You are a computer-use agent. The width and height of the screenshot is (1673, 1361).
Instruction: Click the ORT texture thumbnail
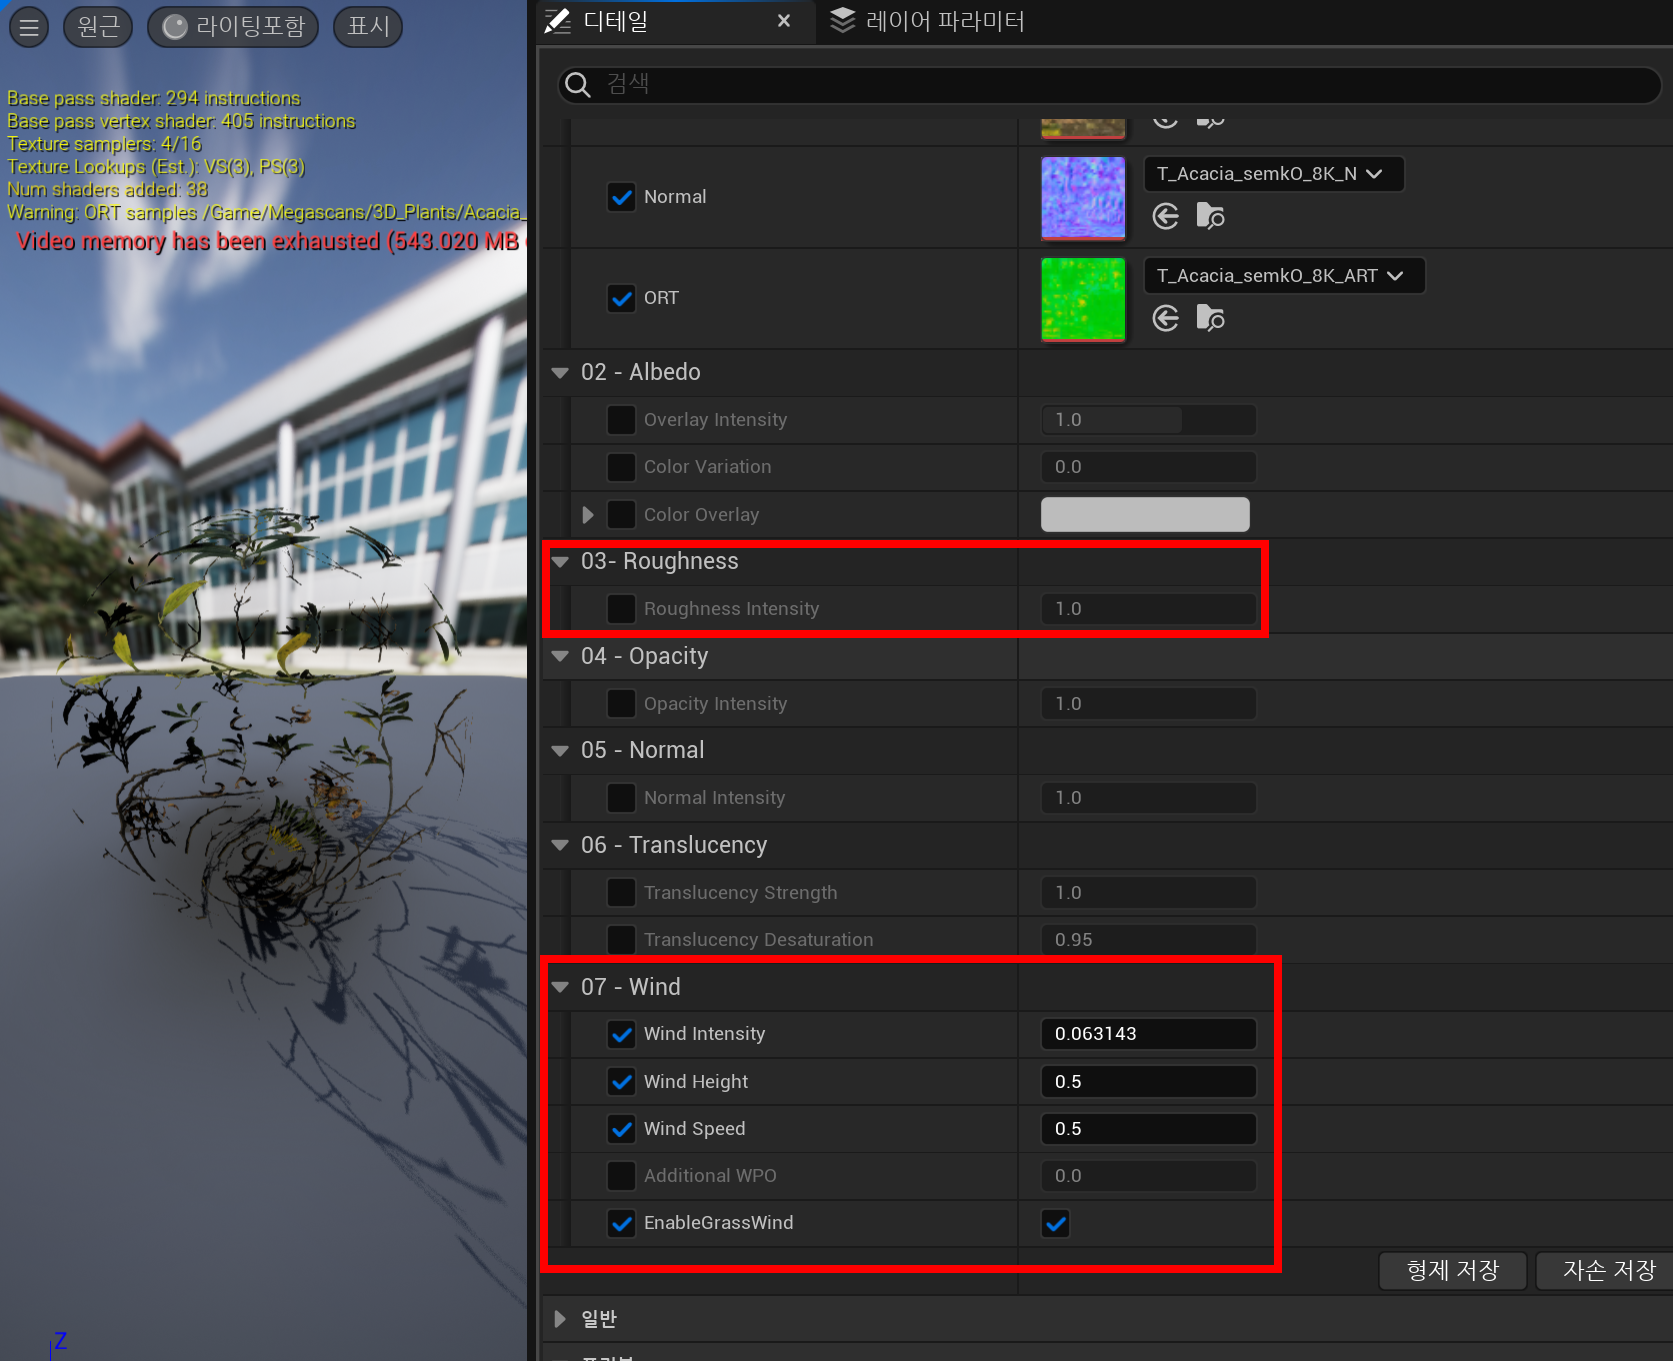tap(1083, 299)
